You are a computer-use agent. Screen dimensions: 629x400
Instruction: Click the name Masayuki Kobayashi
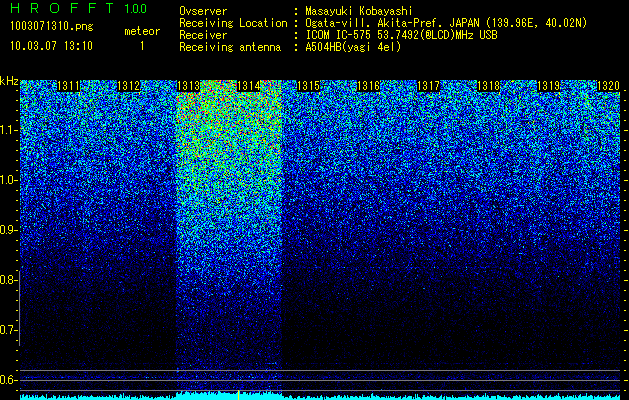[359, 11]
